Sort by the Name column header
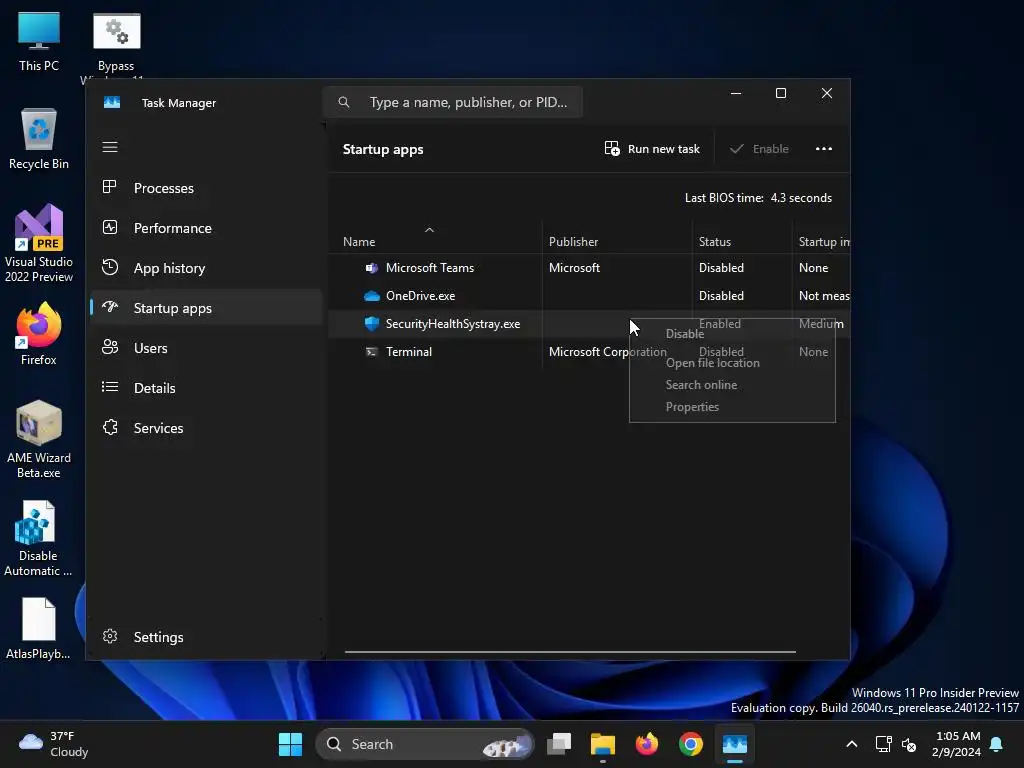The height and width of the screenshot is (768, 1024). coord(359,242)
